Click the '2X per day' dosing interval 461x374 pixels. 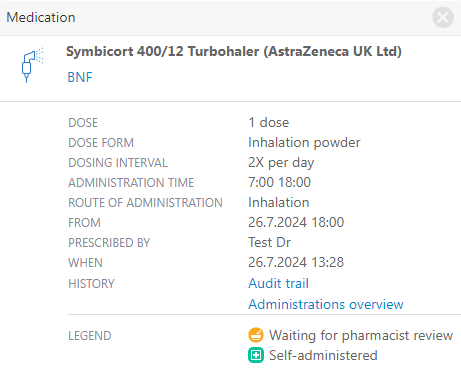click(x=281, y=163)
